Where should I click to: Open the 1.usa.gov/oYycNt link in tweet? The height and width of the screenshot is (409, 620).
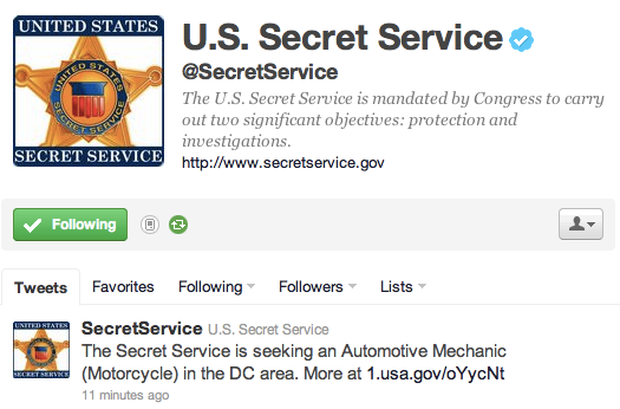coord(436,373)
